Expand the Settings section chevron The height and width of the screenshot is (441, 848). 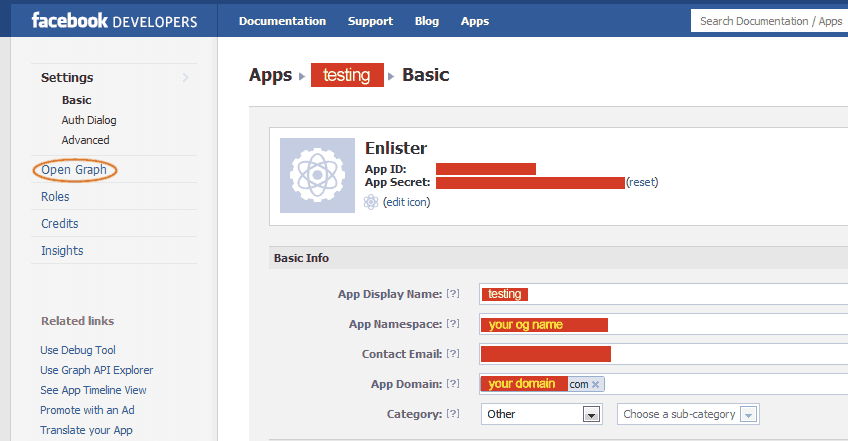click(x=186, y=77)
